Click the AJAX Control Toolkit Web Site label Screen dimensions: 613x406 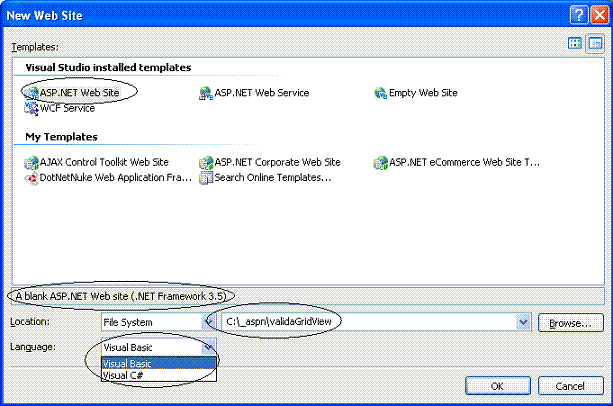tap(104, 162)
